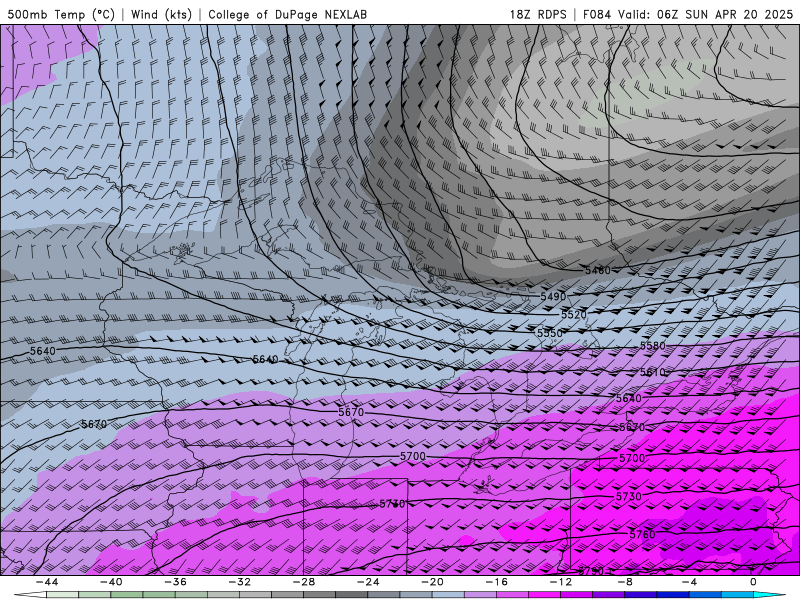Click the -4 colorbar scale value
Image resolution: width=800 pixels, height=600 pixels.
pyautogui.click(x=689, y=582)
